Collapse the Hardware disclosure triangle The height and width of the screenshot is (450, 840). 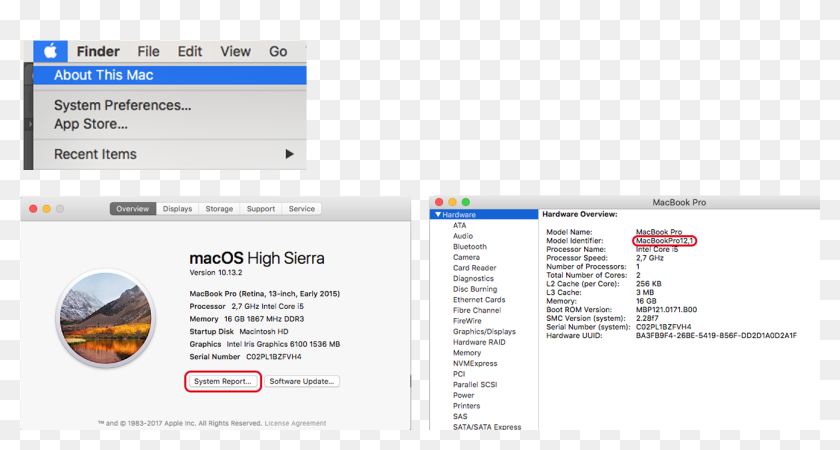(x=438, y=215)
